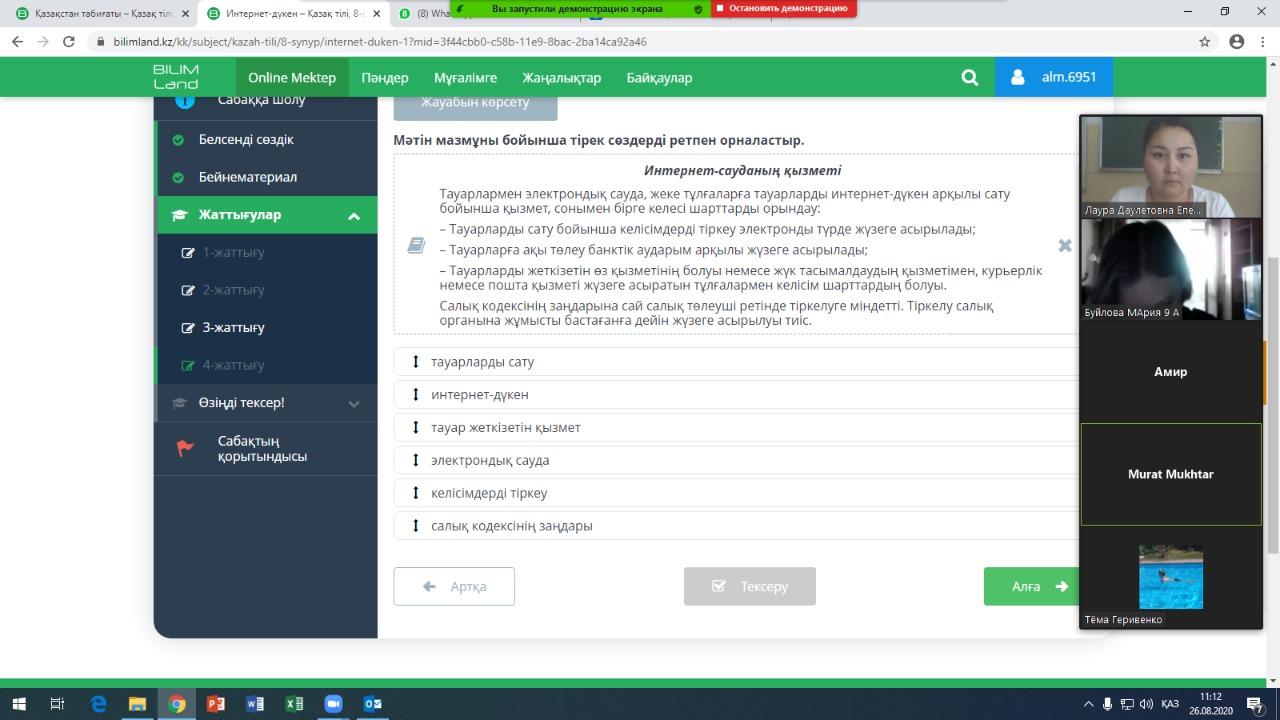Click the search magnifier icon in header

(969, 78)
